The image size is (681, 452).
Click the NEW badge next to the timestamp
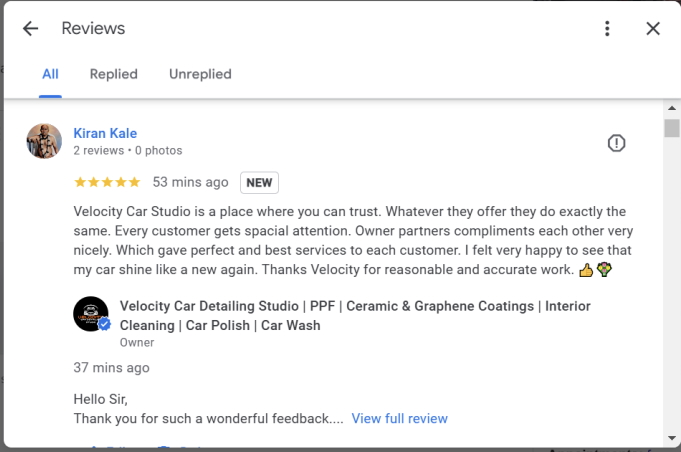click(x=259, y=183)
